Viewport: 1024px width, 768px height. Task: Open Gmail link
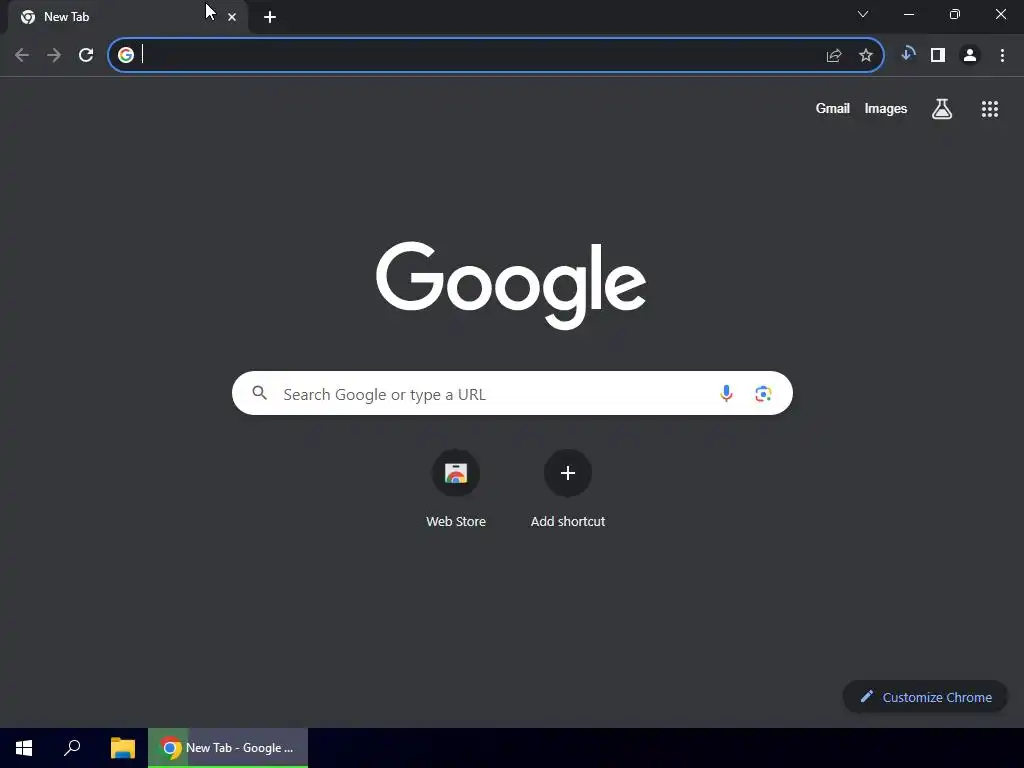point(832,108)
